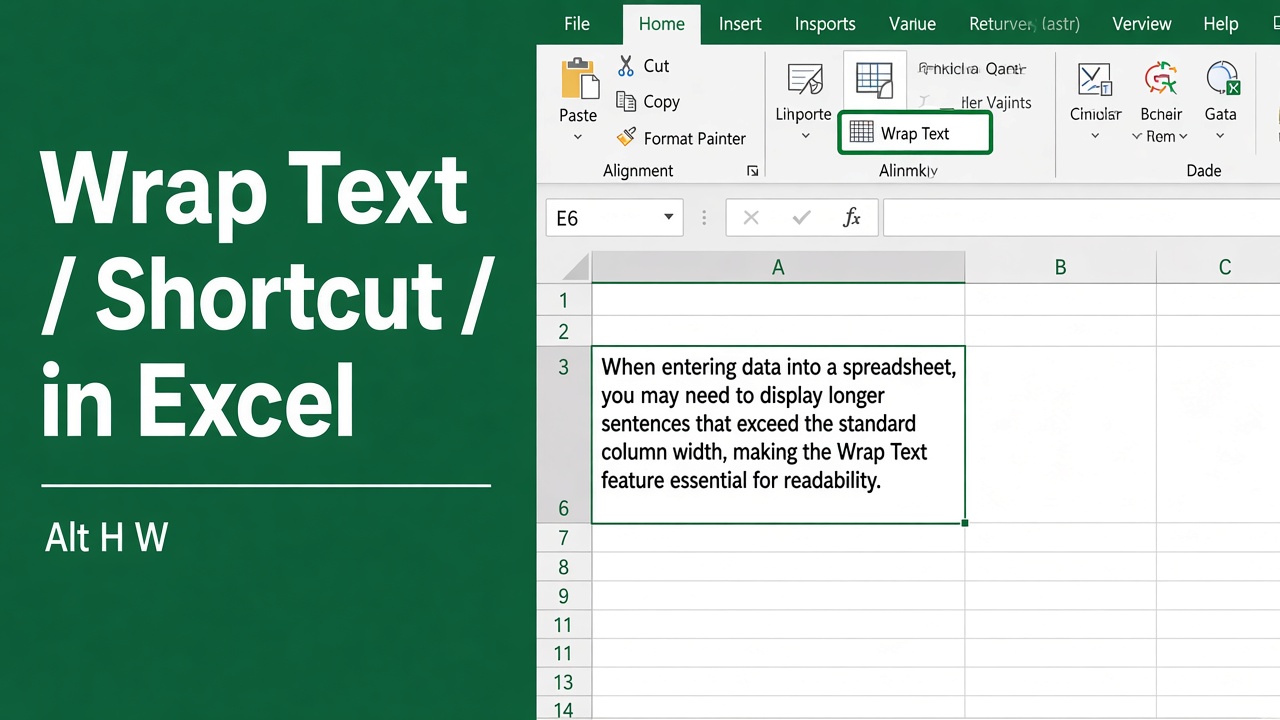Select row 7 header

(x=564, y=539)
